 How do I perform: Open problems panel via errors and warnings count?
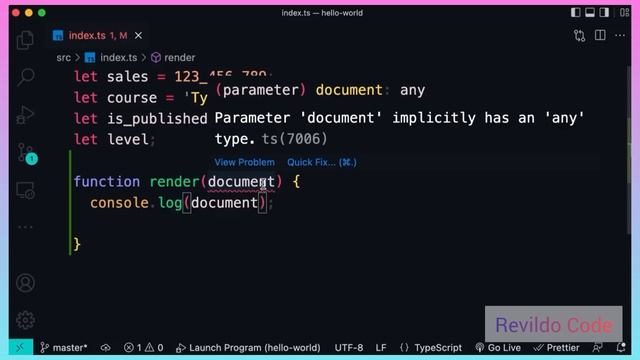tap(144, 347)
